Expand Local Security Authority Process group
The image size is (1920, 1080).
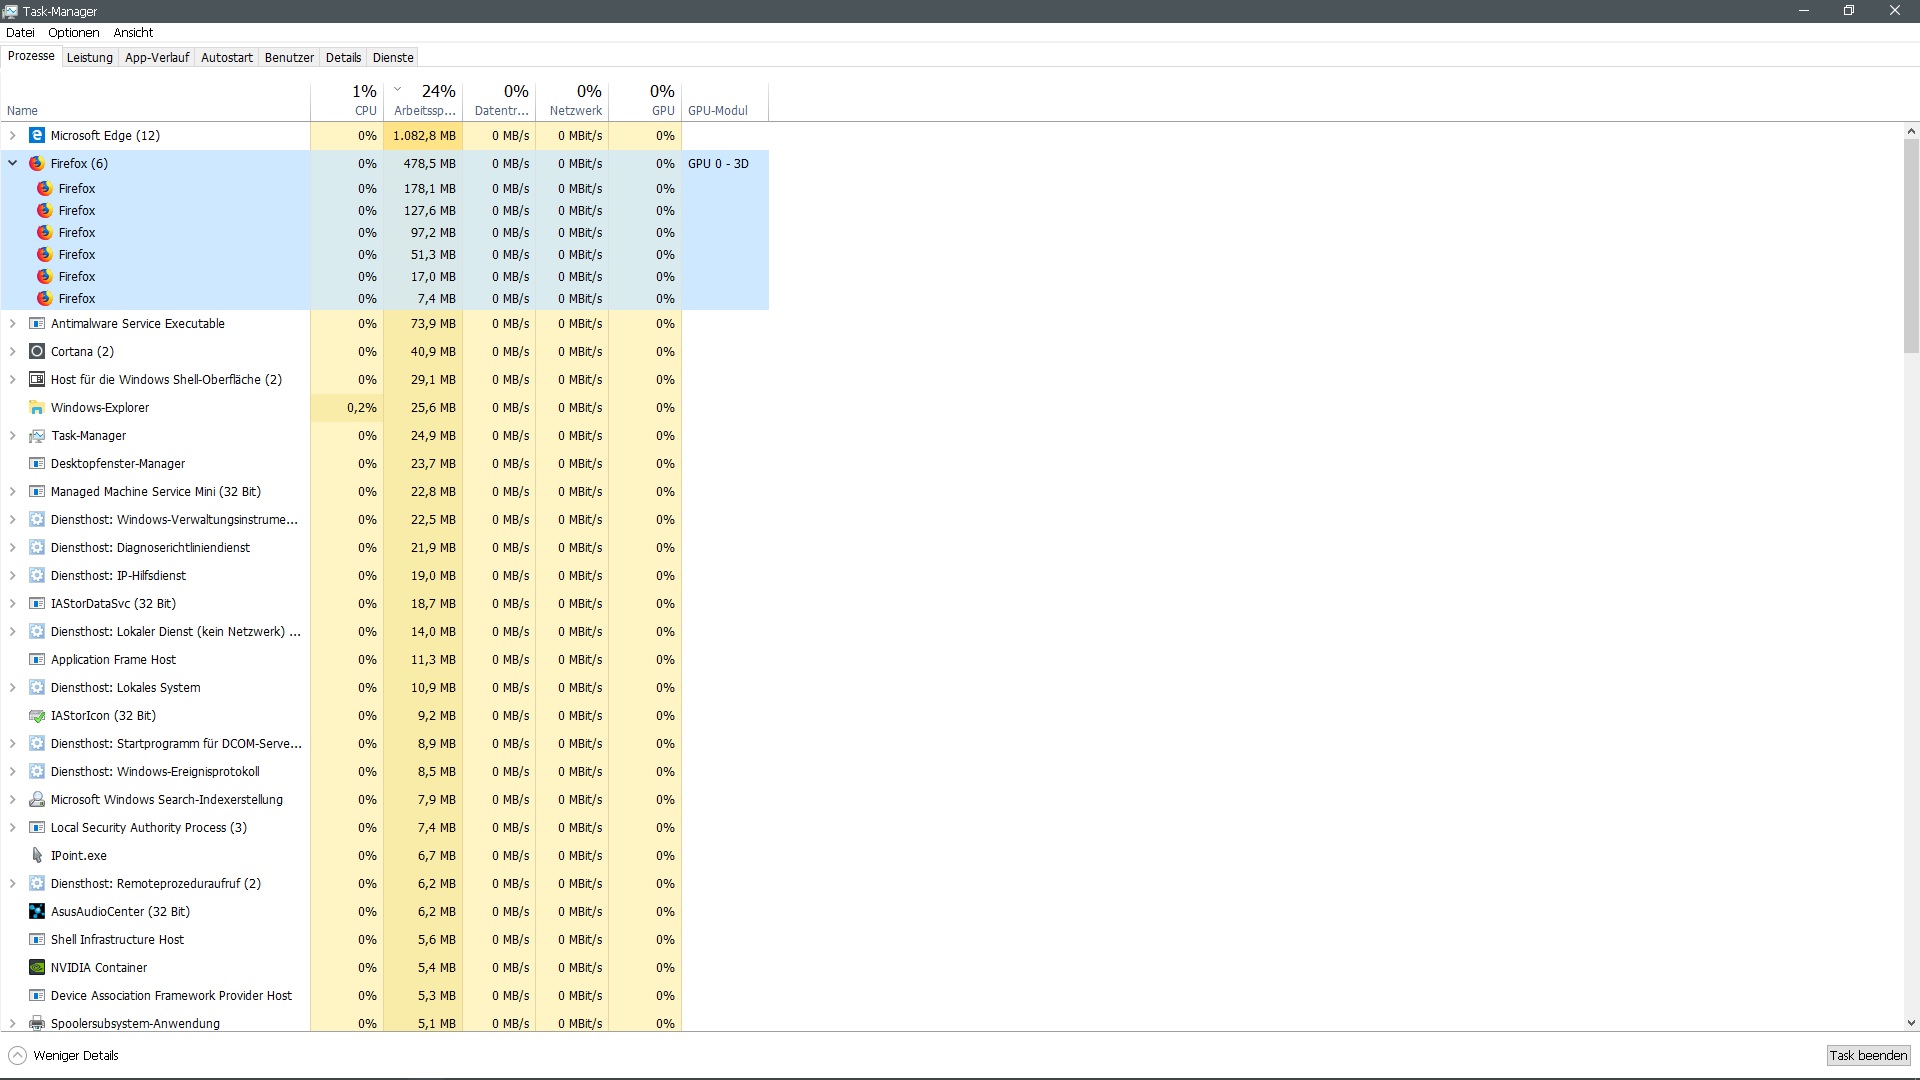[13, 827]
